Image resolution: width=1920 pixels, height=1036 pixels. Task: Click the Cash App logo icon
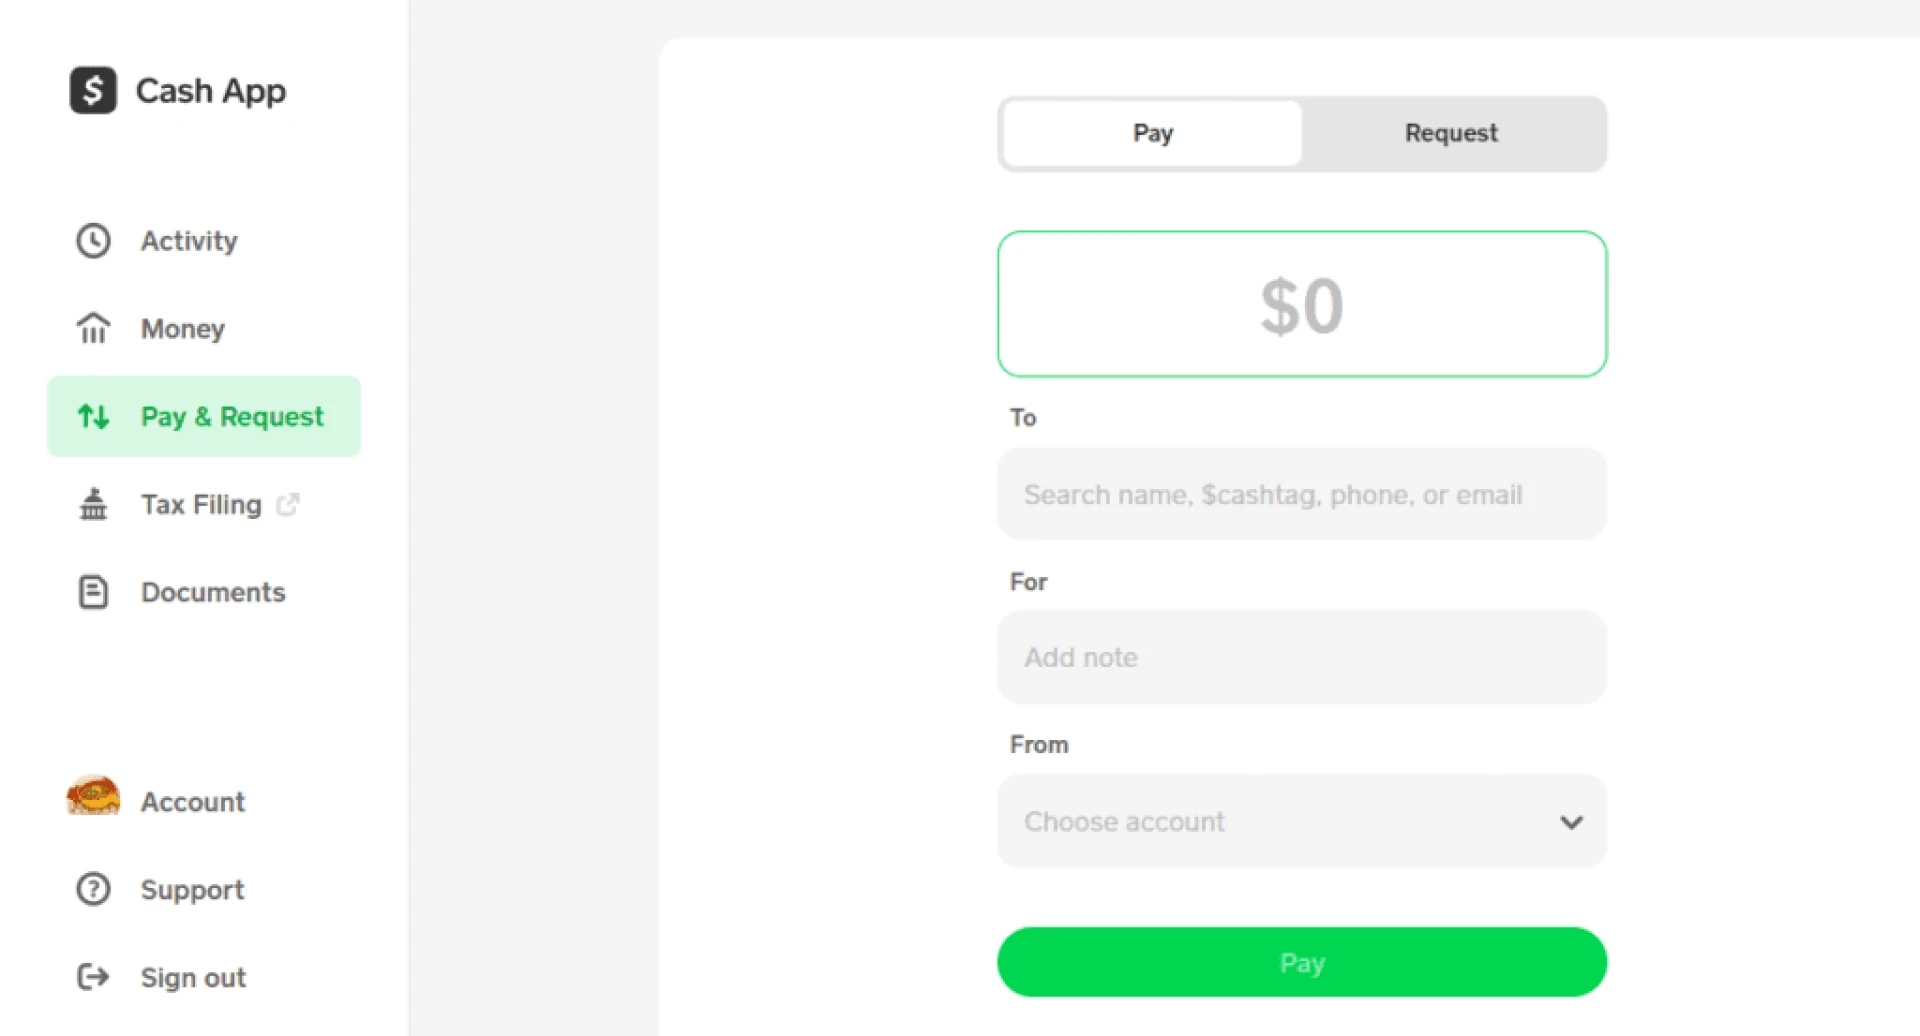coord(92,90)
